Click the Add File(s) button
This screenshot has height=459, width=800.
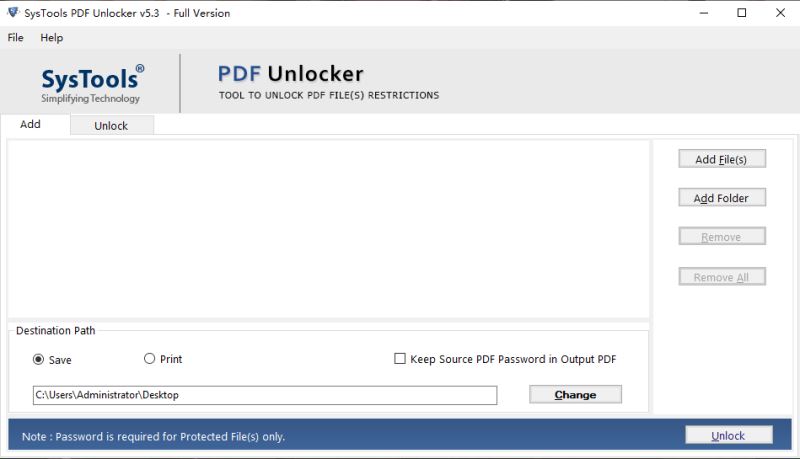click(x=721, y=159)
